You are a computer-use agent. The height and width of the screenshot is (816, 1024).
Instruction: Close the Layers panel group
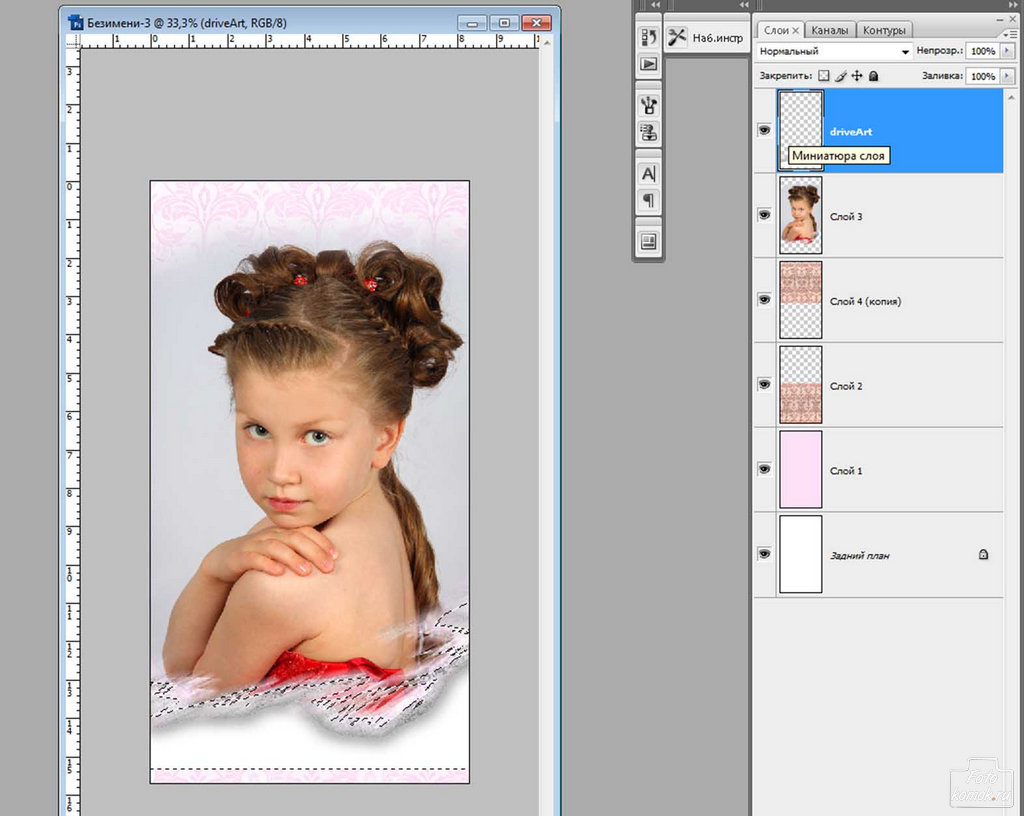[x=1012, y=20]
